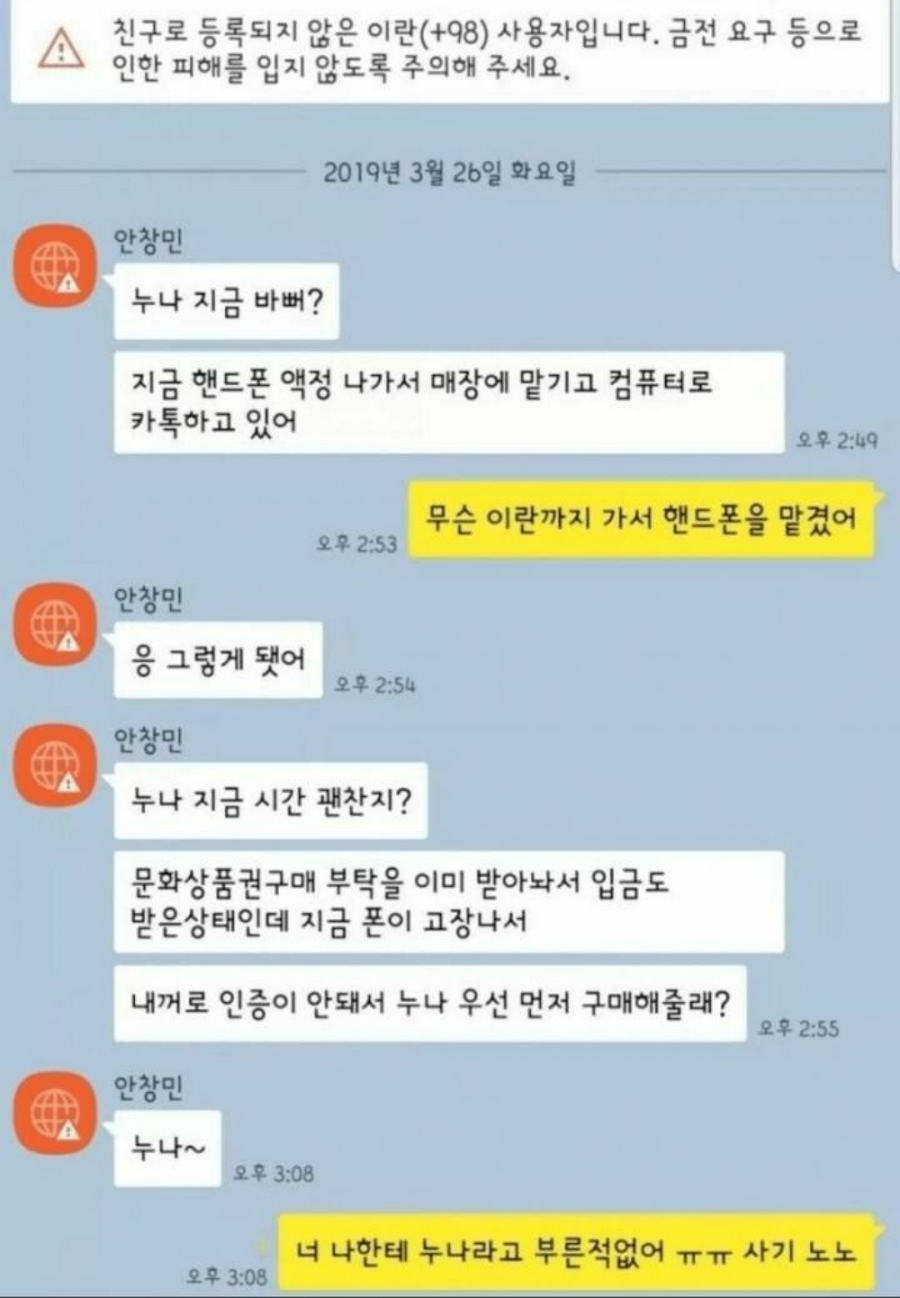Click the yellow "사기 노노" reply bubble
The image size is (900, 1298).
(579, 1251)
